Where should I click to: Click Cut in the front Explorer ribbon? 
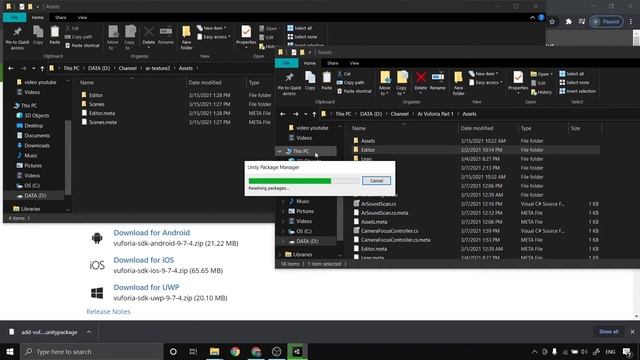(x=344, y=74)
